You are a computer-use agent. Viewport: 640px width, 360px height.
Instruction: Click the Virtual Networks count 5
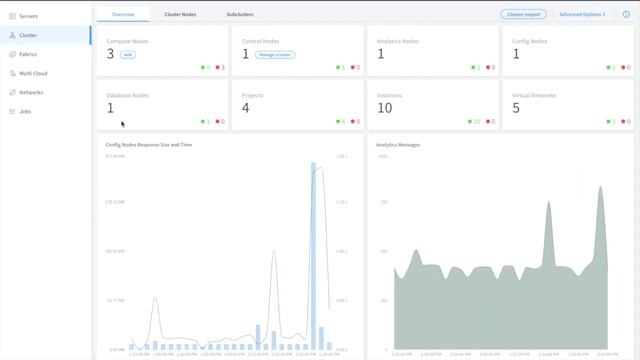516,108
